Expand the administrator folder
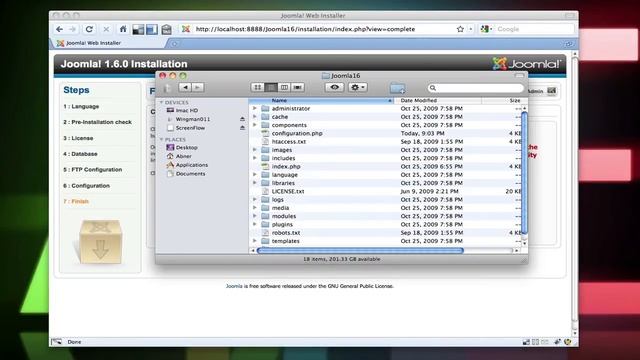This screenshot has height=360, width=640. point(255,109)
